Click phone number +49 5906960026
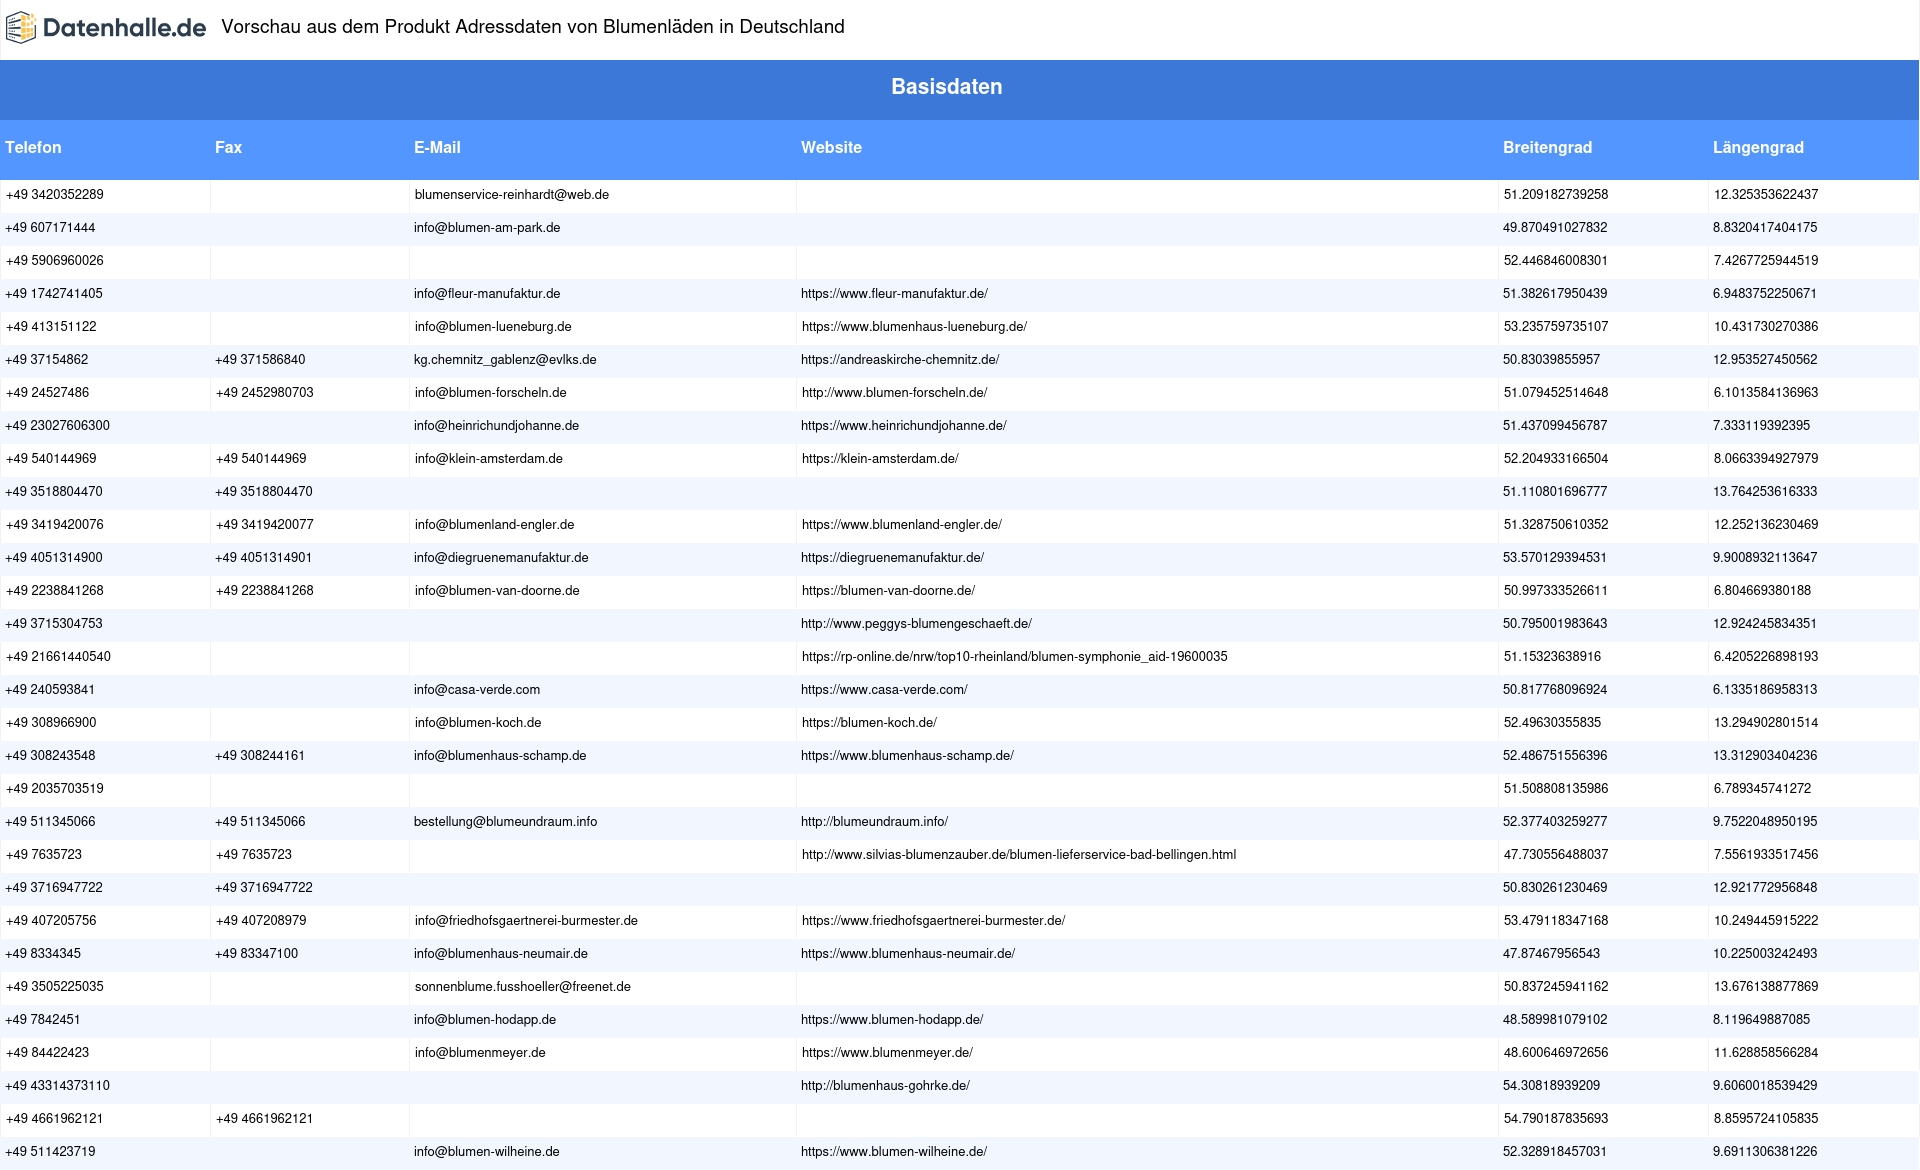Screen dimensions: 1920x1170 (x=55, y=261)
